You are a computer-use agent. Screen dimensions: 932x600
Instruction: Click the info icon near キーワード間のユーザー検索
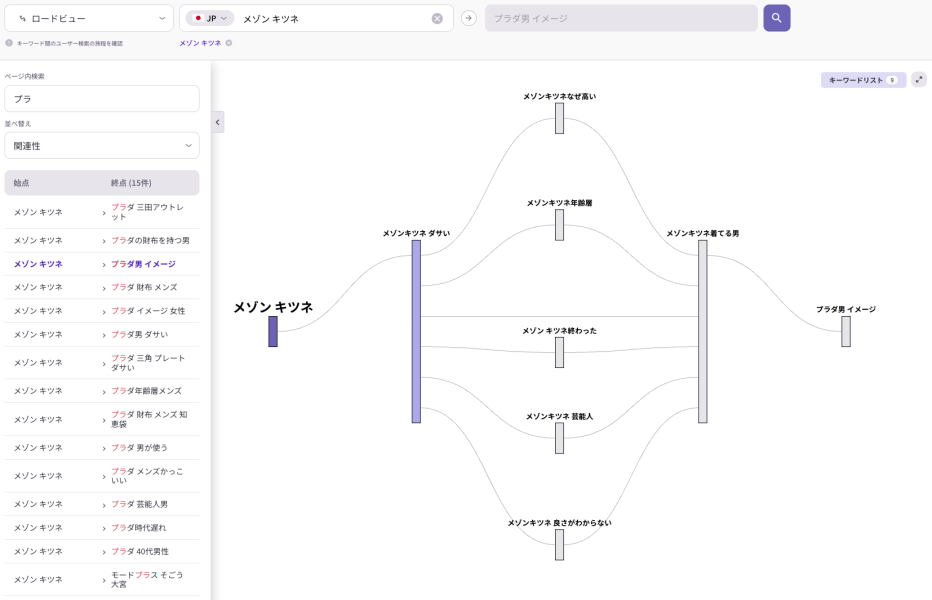coord(8,44)
